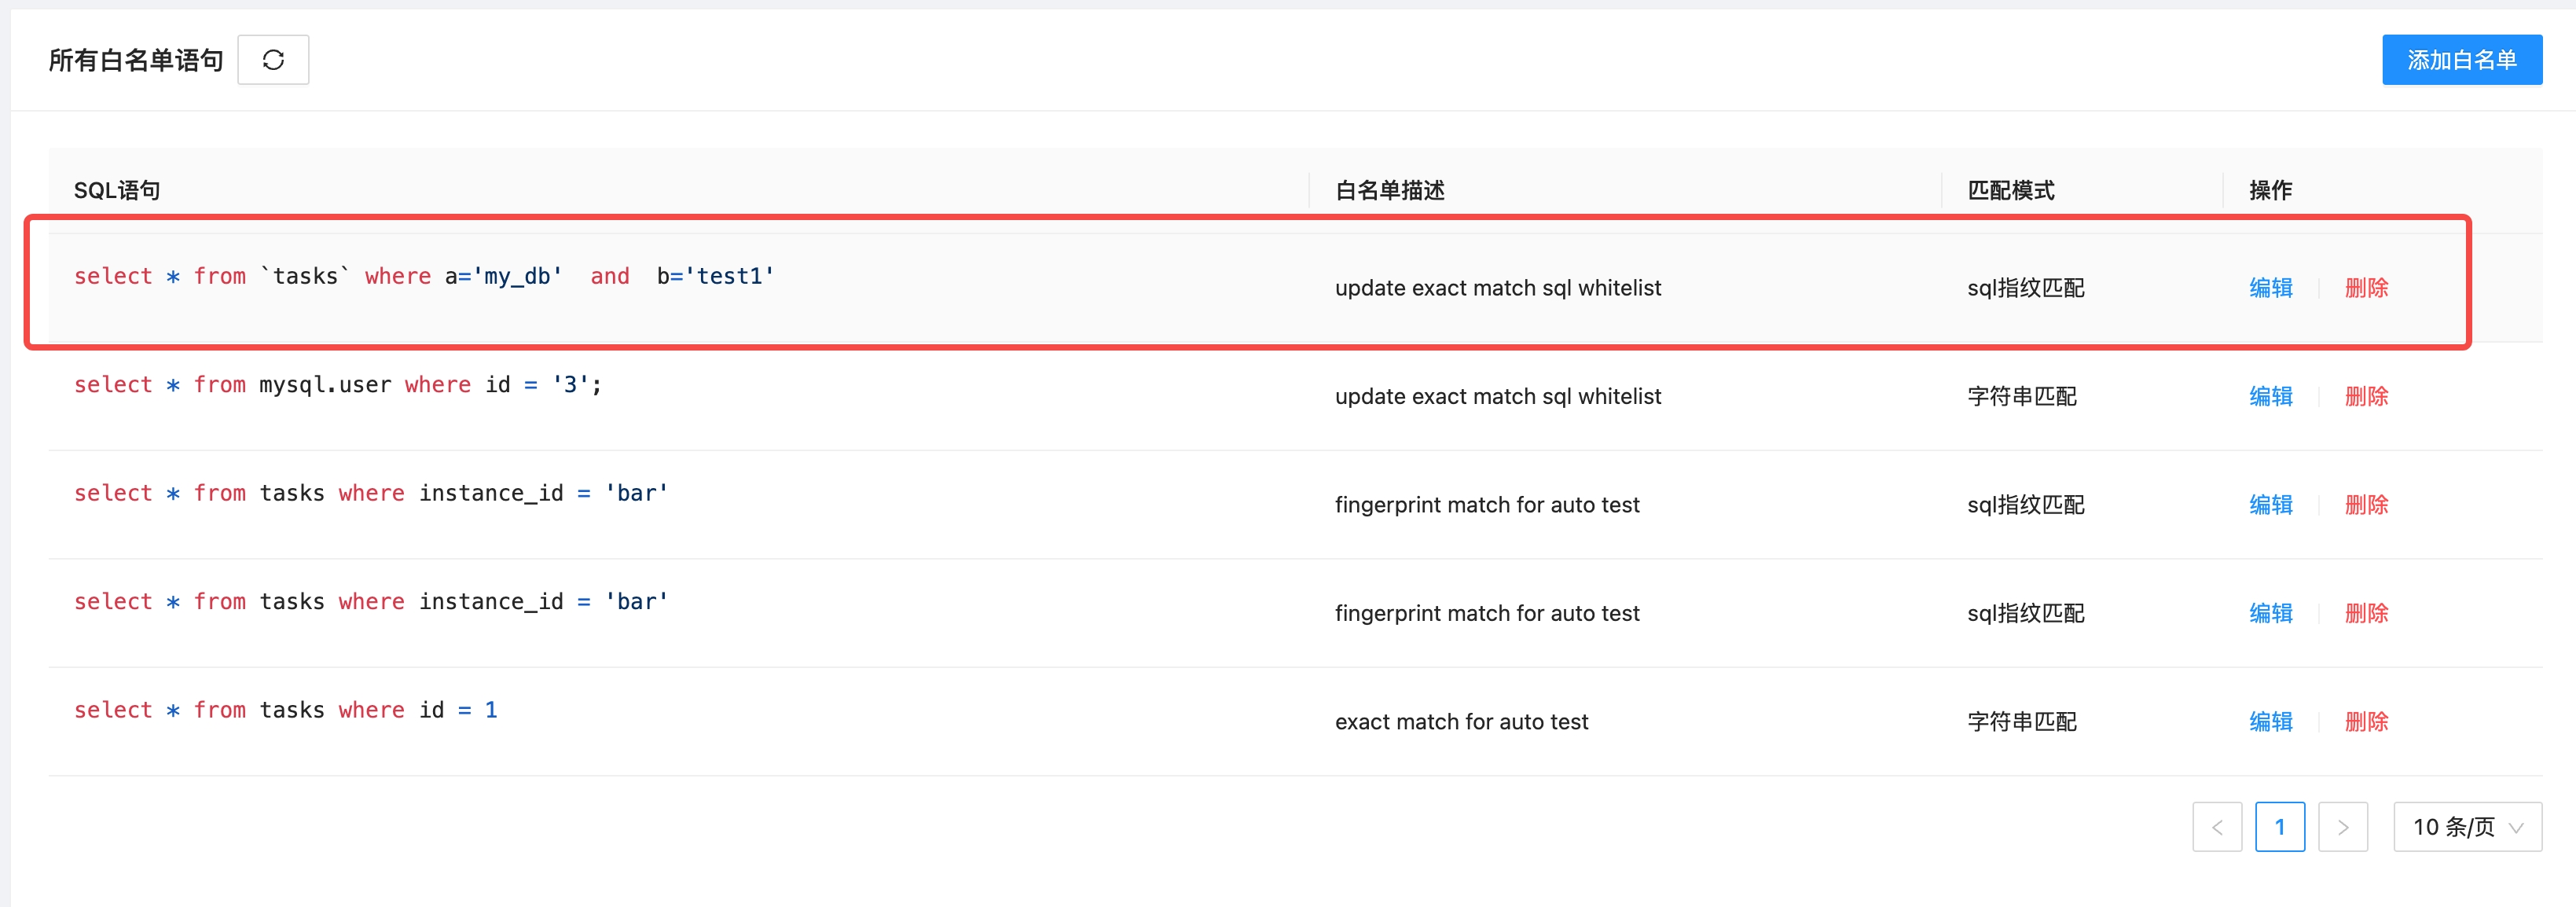
Task: Edit the `tasks` a='my_db' row
Action: pos(2270,288)
